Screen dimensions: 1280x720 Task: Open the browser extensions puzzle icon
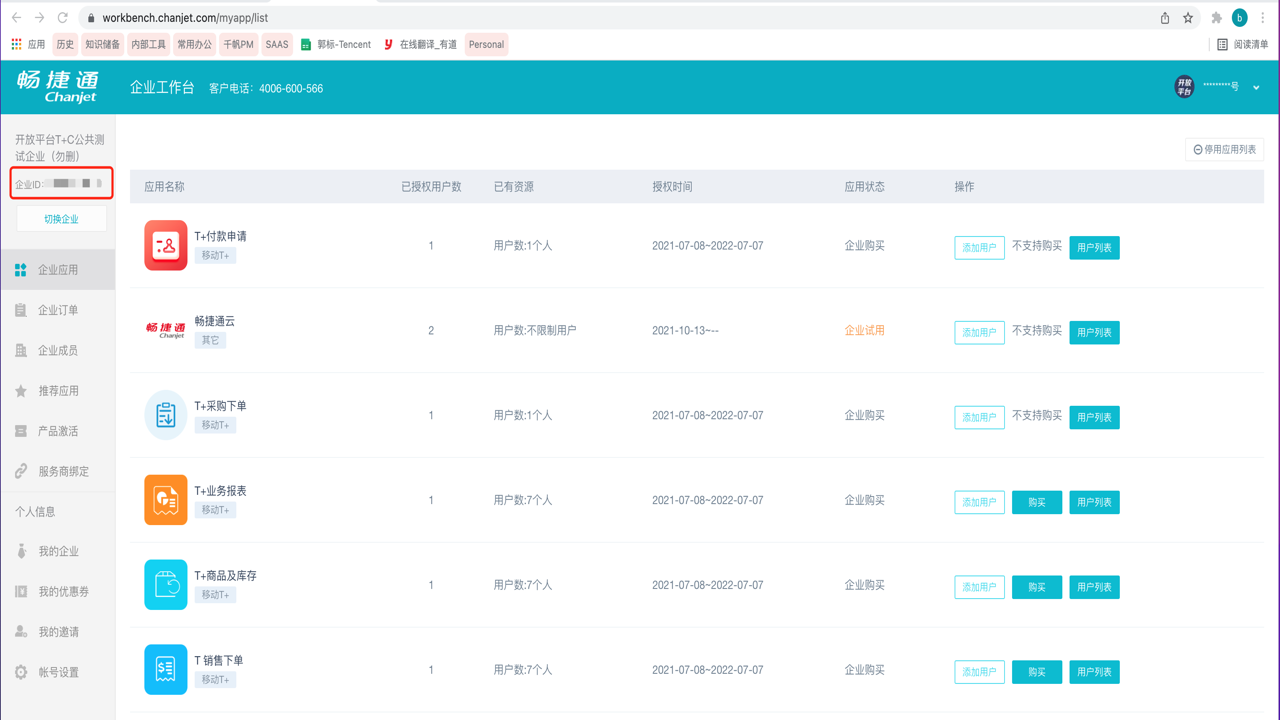(x=1216, y=18)
